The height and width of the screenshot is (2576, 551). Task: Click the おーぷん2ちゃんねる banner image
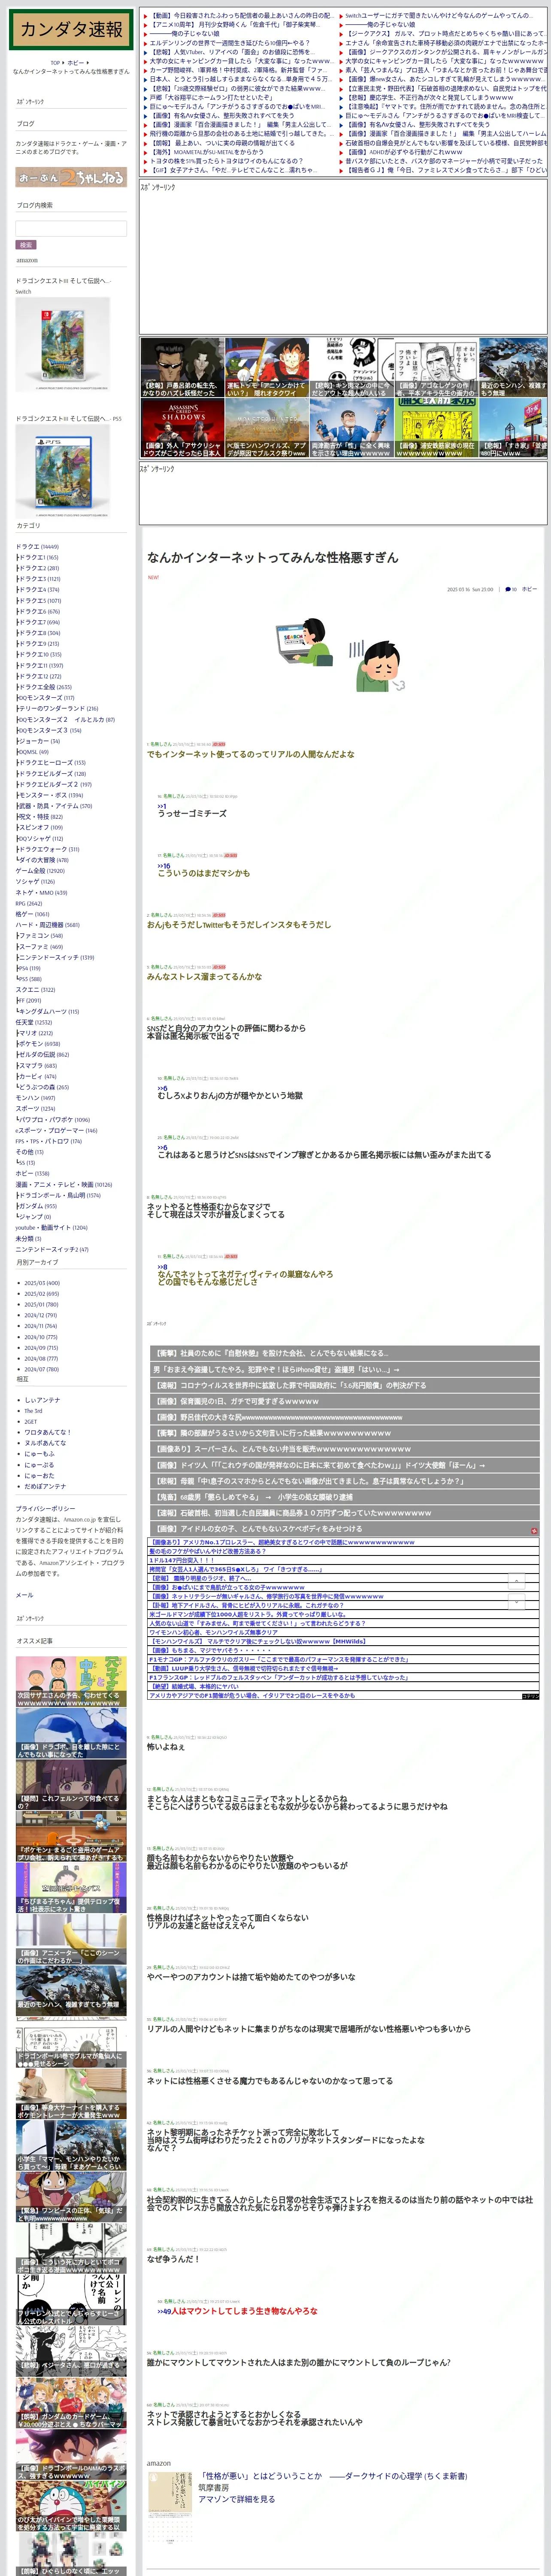tap(71, 177)
